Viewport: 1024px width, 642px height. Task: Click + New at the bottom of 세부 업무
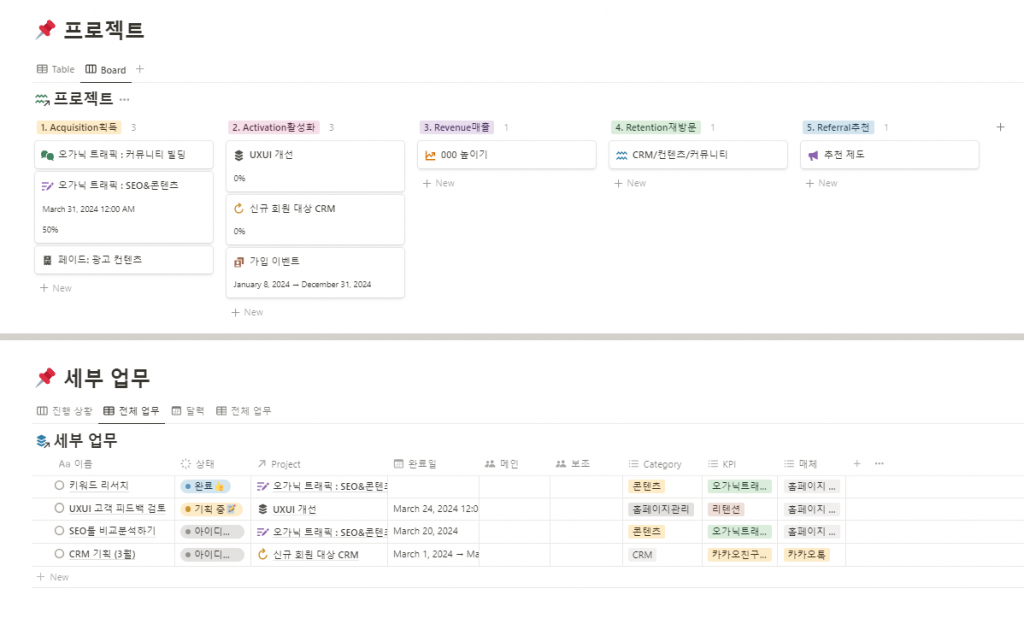52,577
